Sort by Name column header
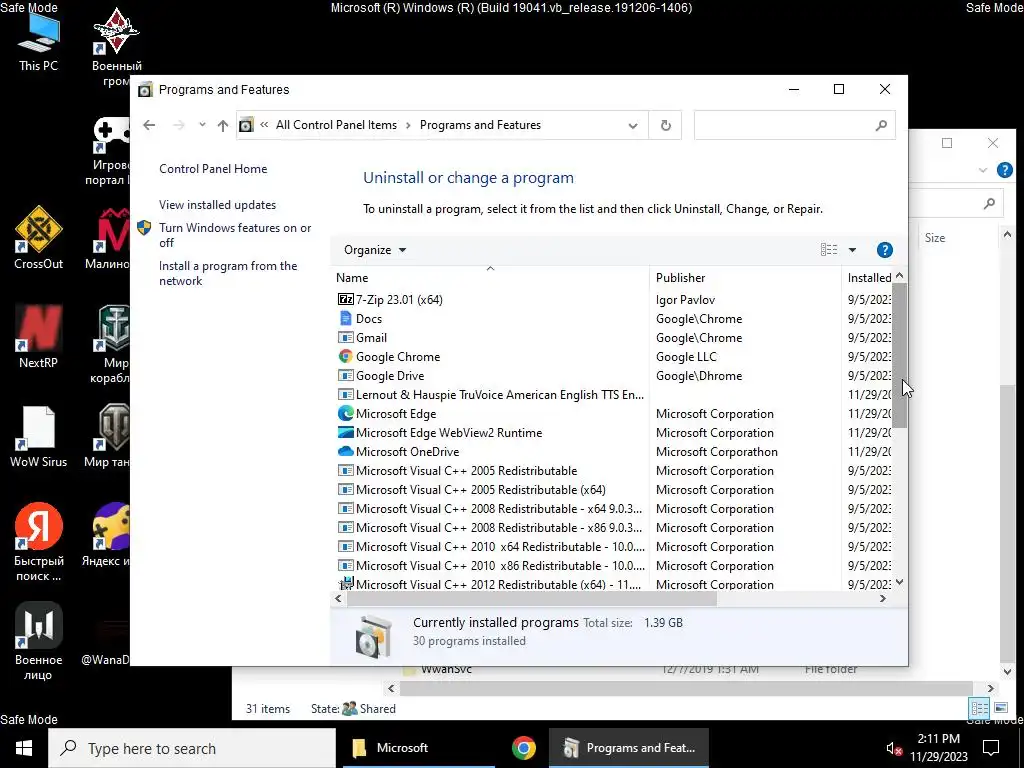1024x768 pixels. coord(490,278)
